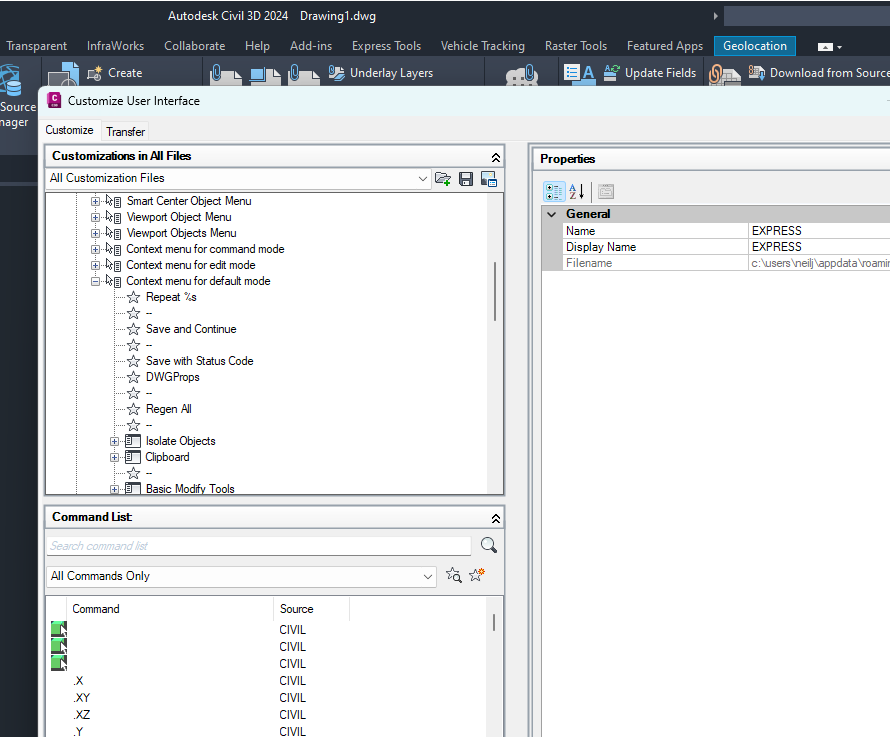
Task: Open the display filter icon beside Save
Action: click(x=489, y=178)
